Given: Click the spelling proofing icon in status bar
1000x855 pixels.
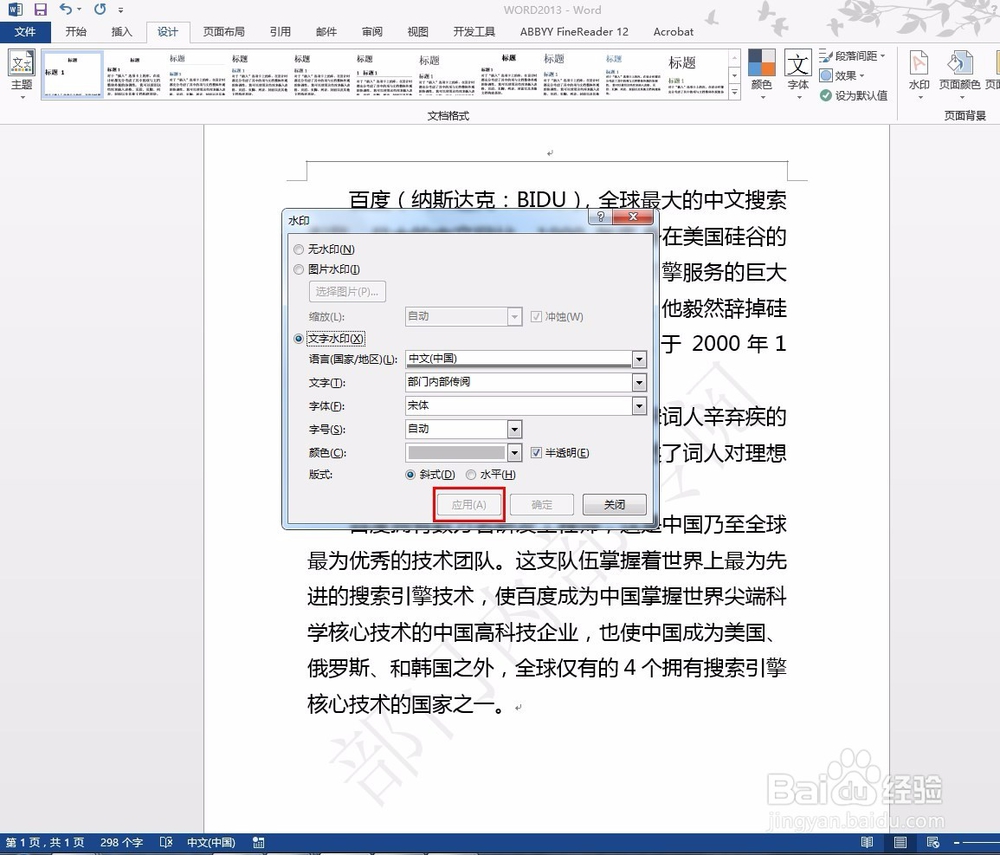Looking at the screenshot, I should coord(166,842).
